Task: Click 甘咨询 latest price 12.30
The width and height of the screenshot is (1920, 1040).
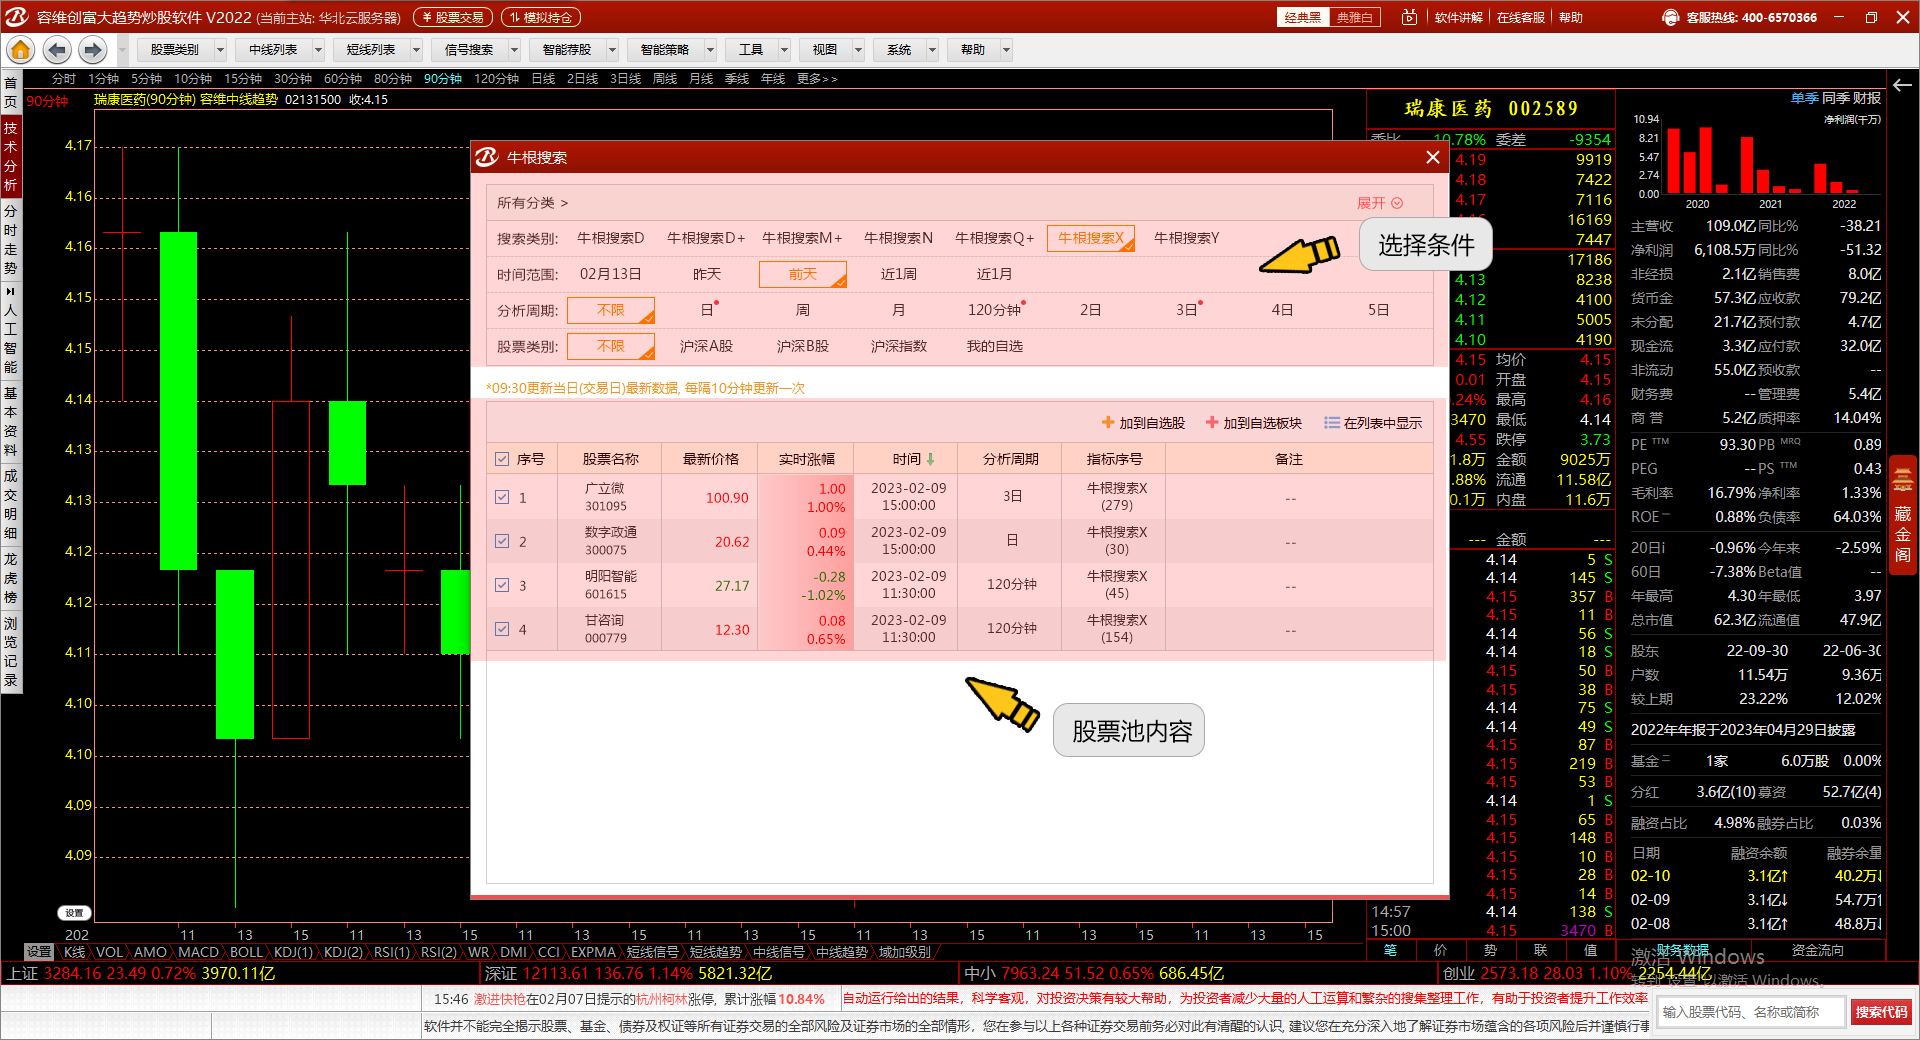Action: [732, 629]
